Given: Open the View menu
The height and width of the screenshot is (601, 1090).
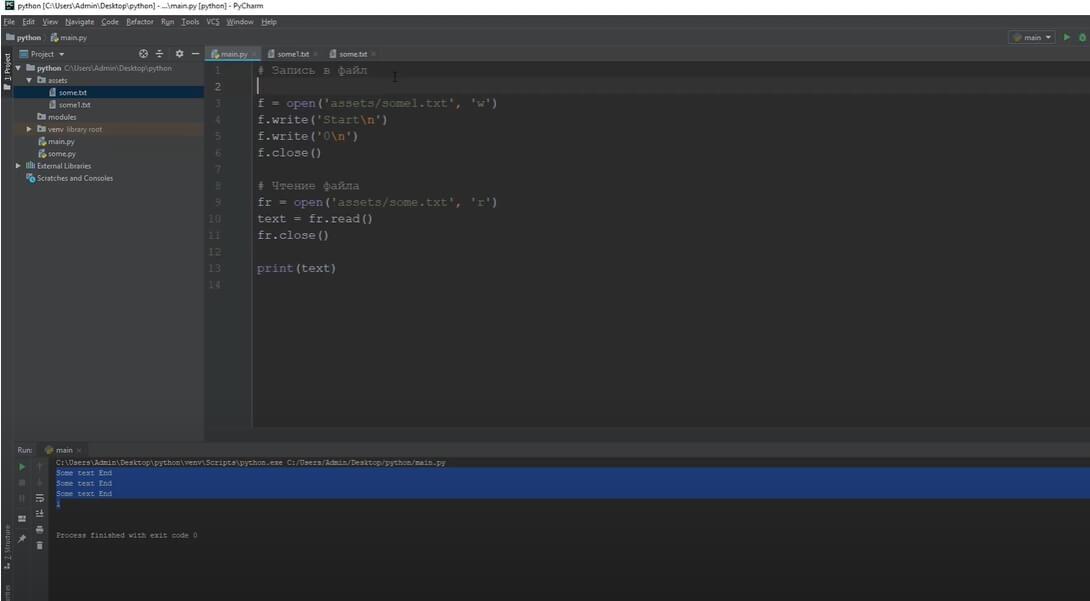Looking at the screenshot, I should coord(50,22).
